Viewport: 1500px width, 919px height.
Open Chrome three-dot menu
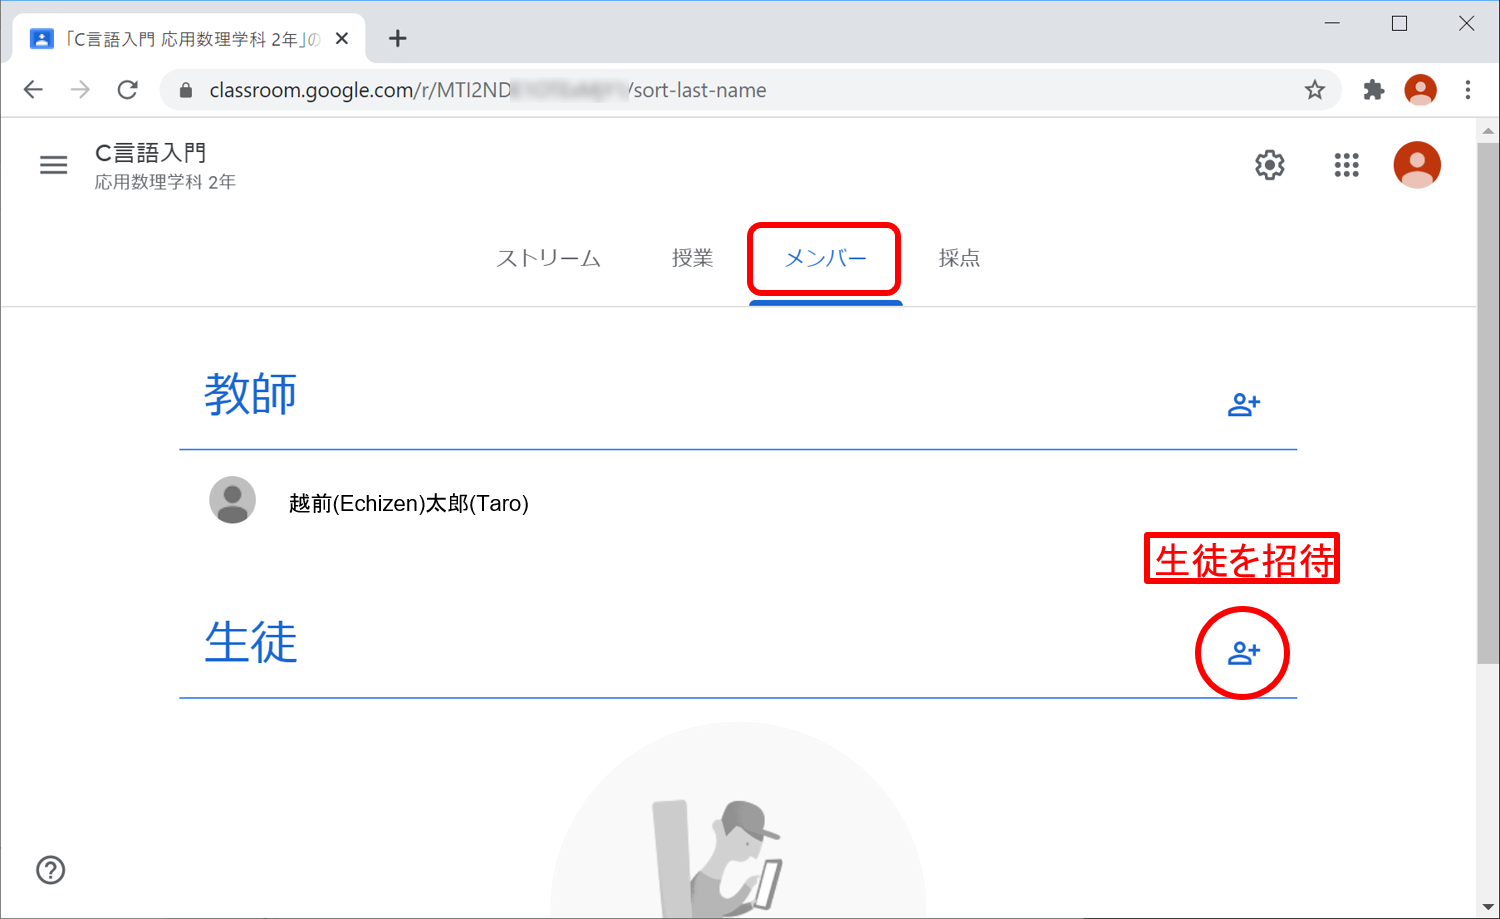point(1468,90)
